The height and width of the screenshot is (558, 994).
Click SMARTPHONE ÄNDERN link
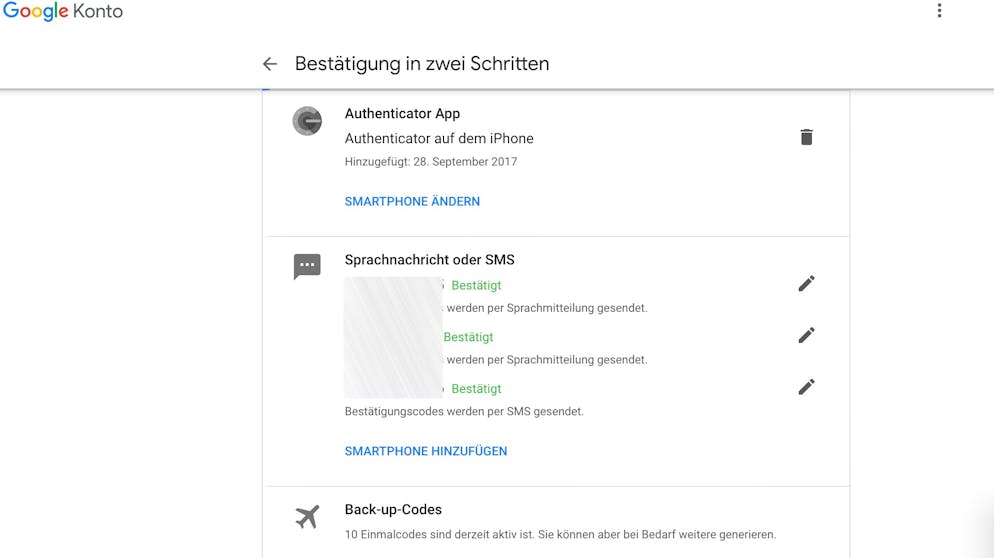412,202
